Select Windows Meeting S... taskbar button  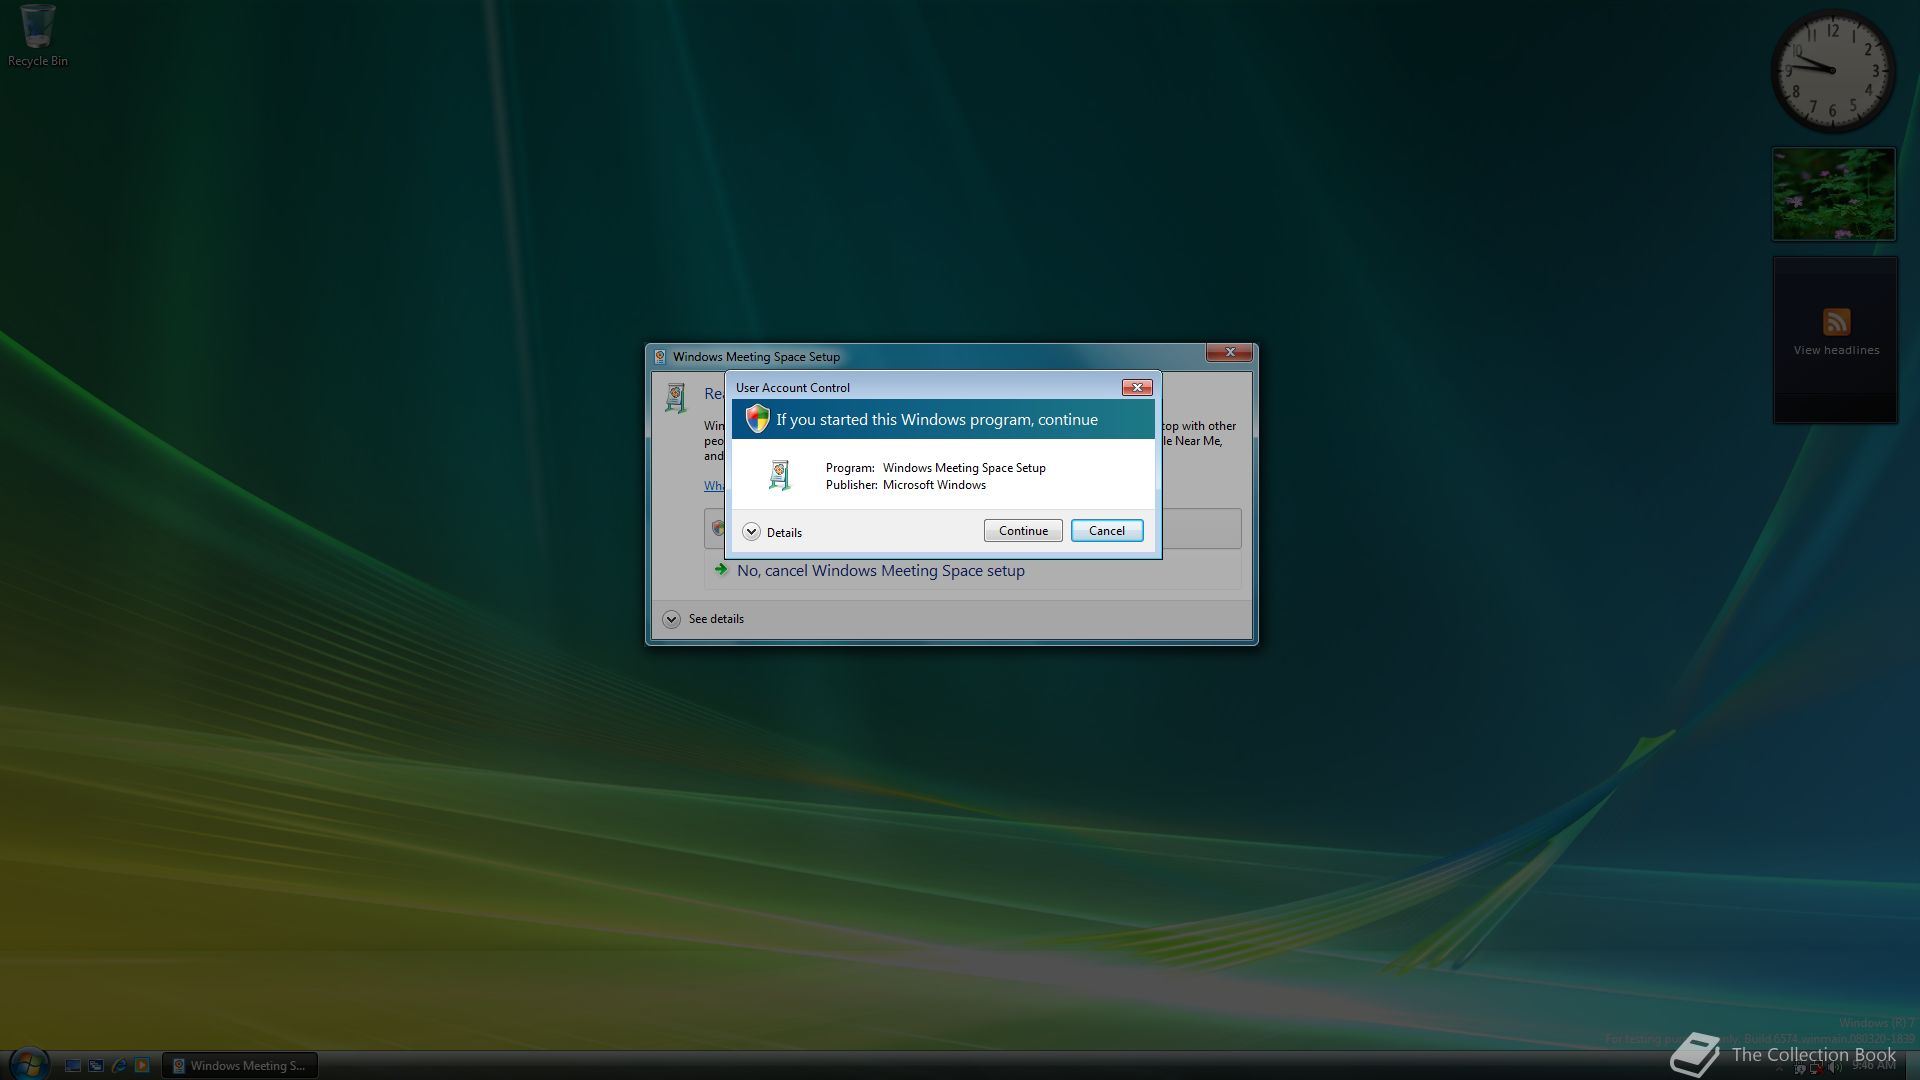click(x=240, y=1066)
